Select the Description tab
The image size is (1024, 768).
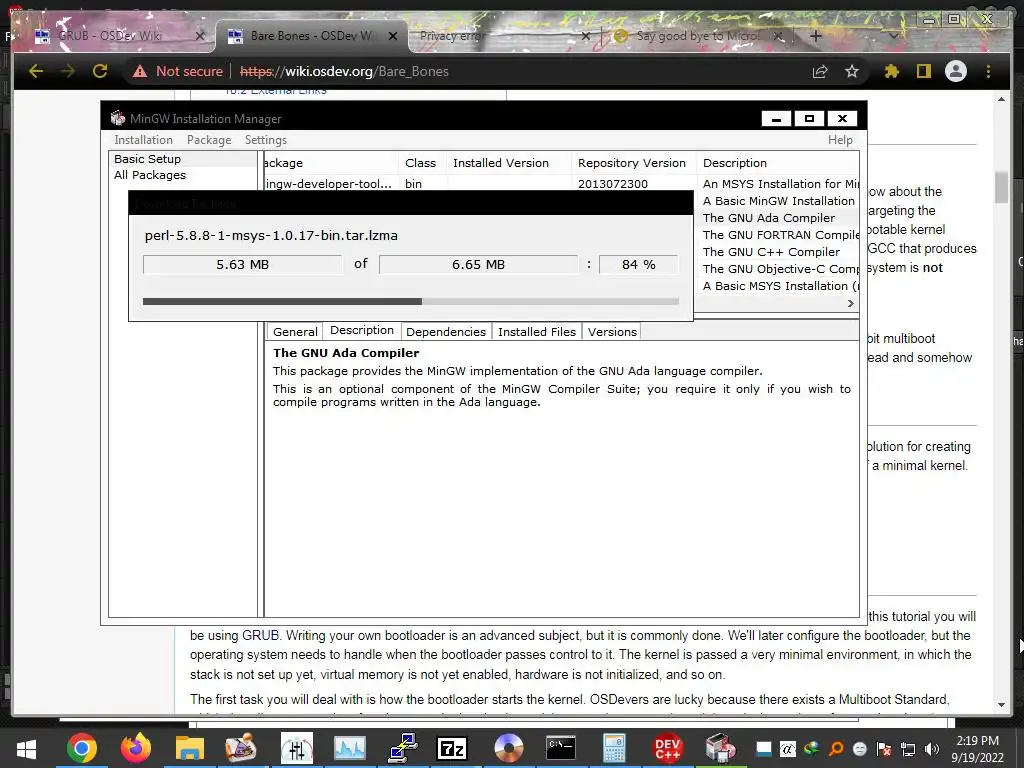pyautogui.click(x=362, y=330)
